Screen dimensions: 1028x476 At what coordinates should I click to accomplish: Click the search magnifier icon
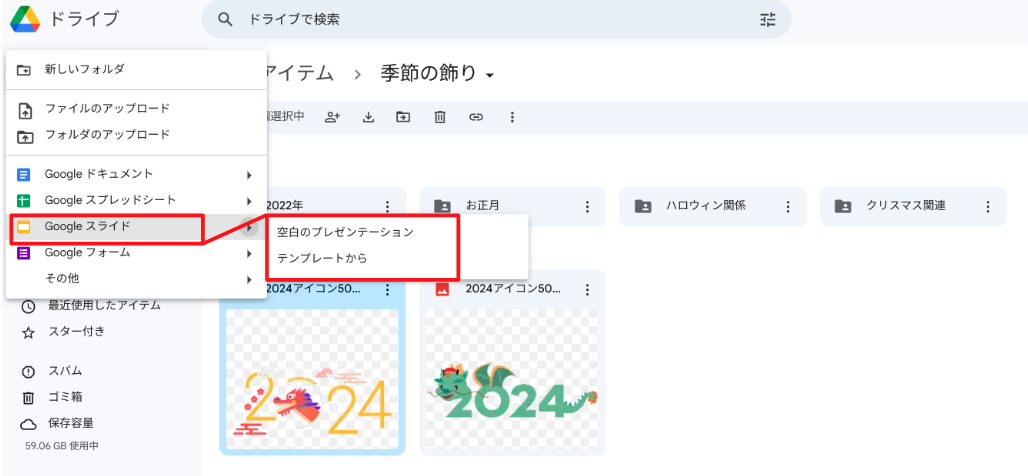click(x=226, y=20)
